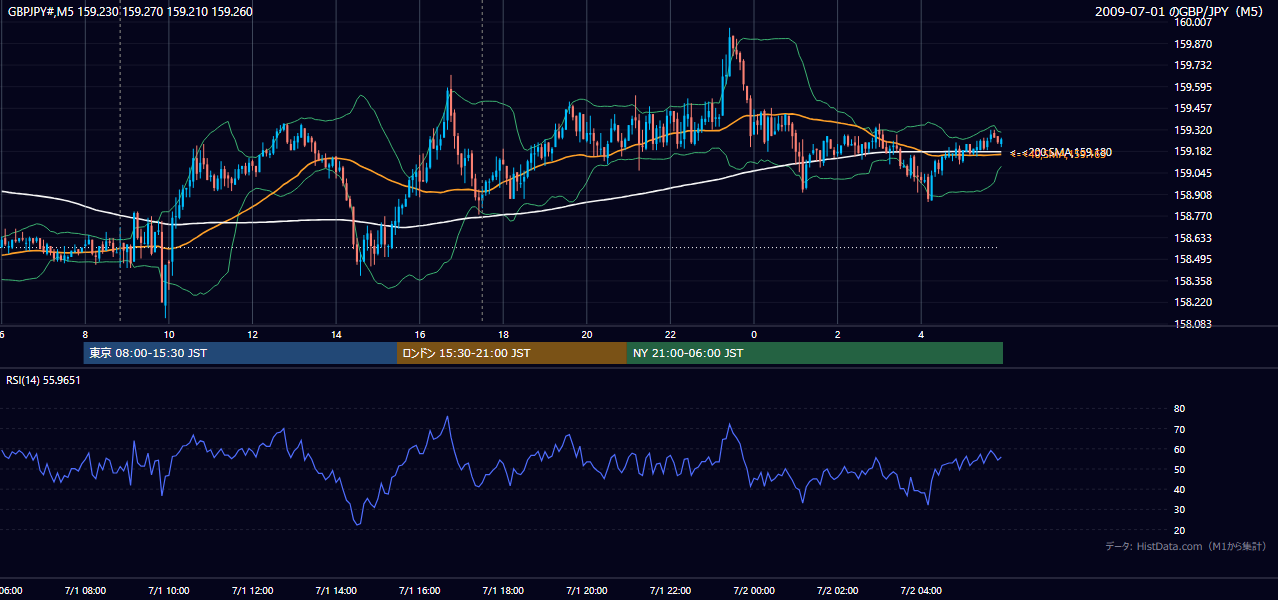Click the 2009-07-01 GBP/JPY (M5) chart title
Image resolution: width=1278 pixels, height=600 pixels.
[x=1180, y=12]
